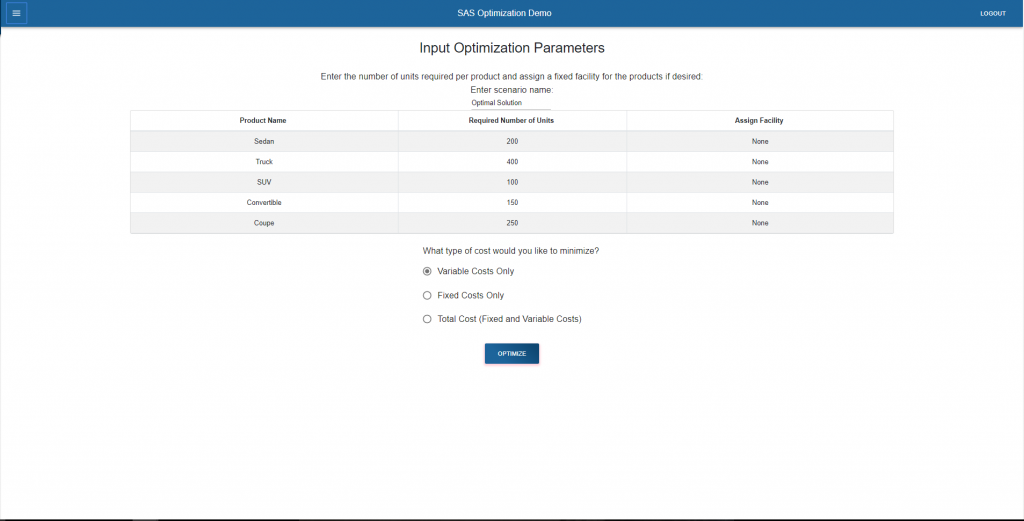This screenshot has height=521, width=1024.
Task: Open Assign Facility dropdown for Sedan
Action: 760,141
